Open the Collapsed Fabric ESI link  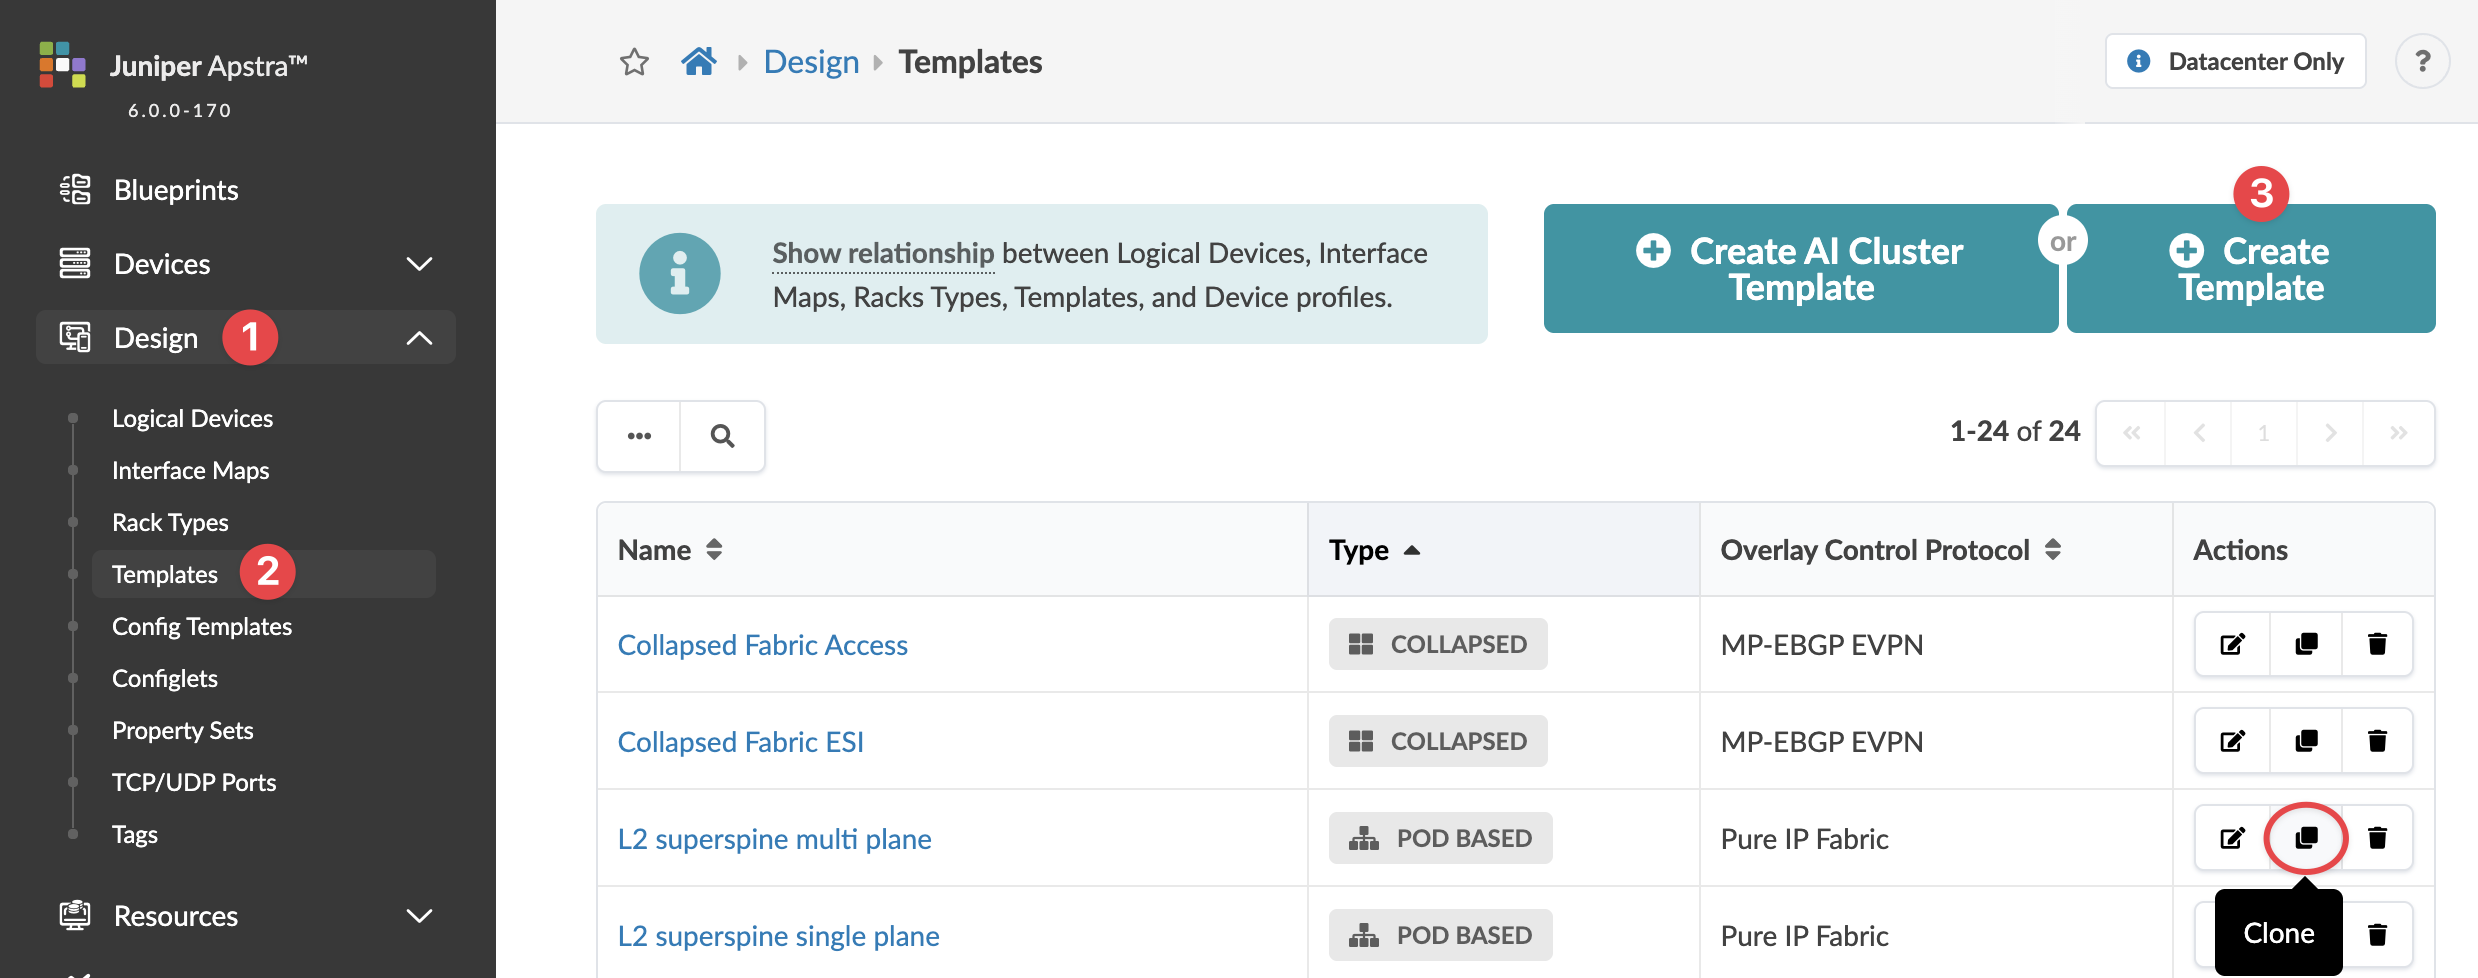[740, 742]
